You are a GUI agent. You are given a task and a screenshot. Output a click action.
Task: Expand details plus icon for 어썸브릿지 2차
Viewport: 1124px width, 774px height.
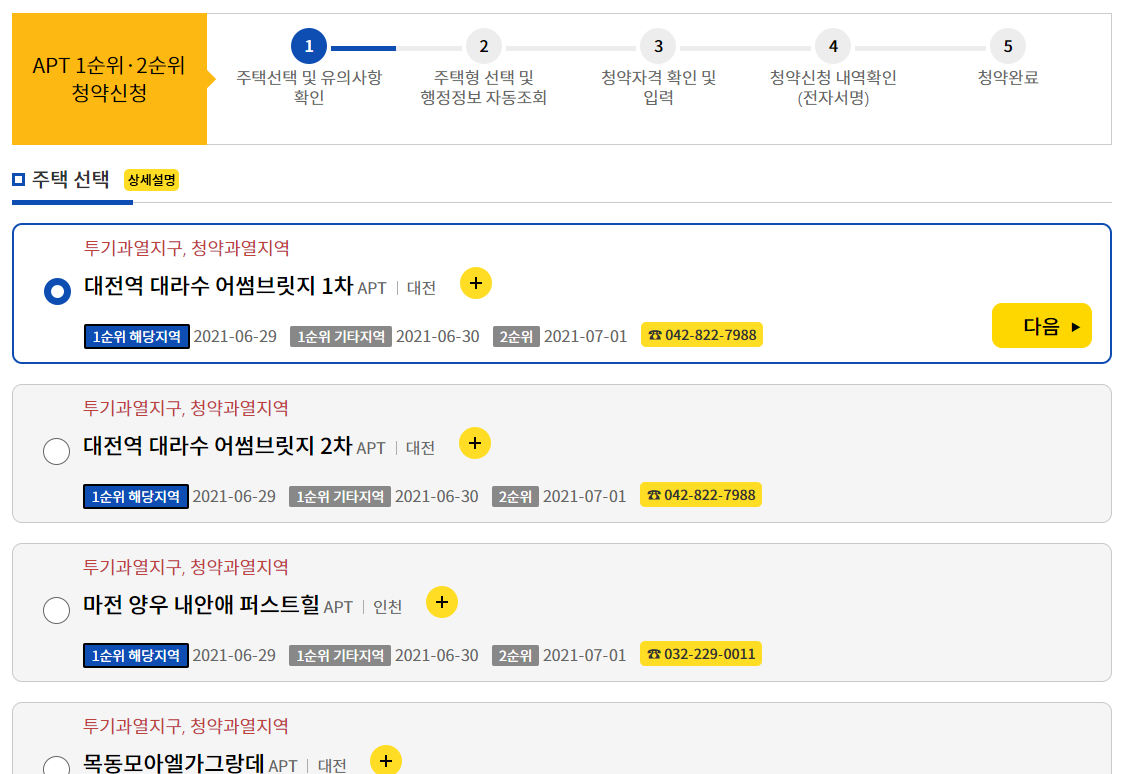(x=475, y=443)
